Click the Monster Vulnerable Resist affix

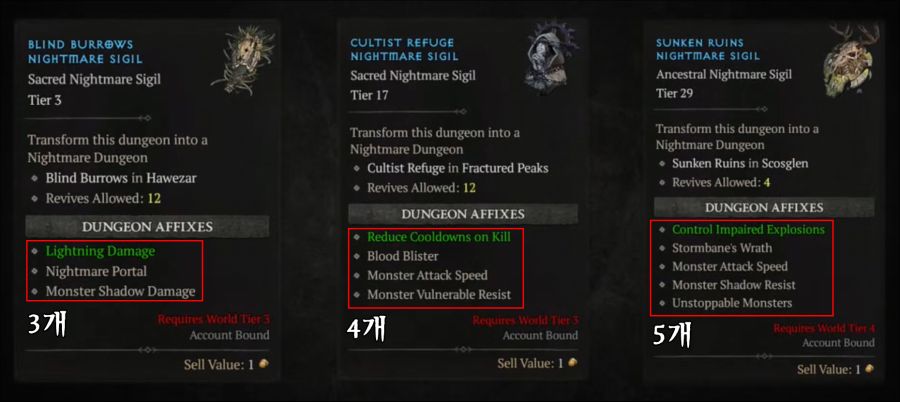[439, 295]
